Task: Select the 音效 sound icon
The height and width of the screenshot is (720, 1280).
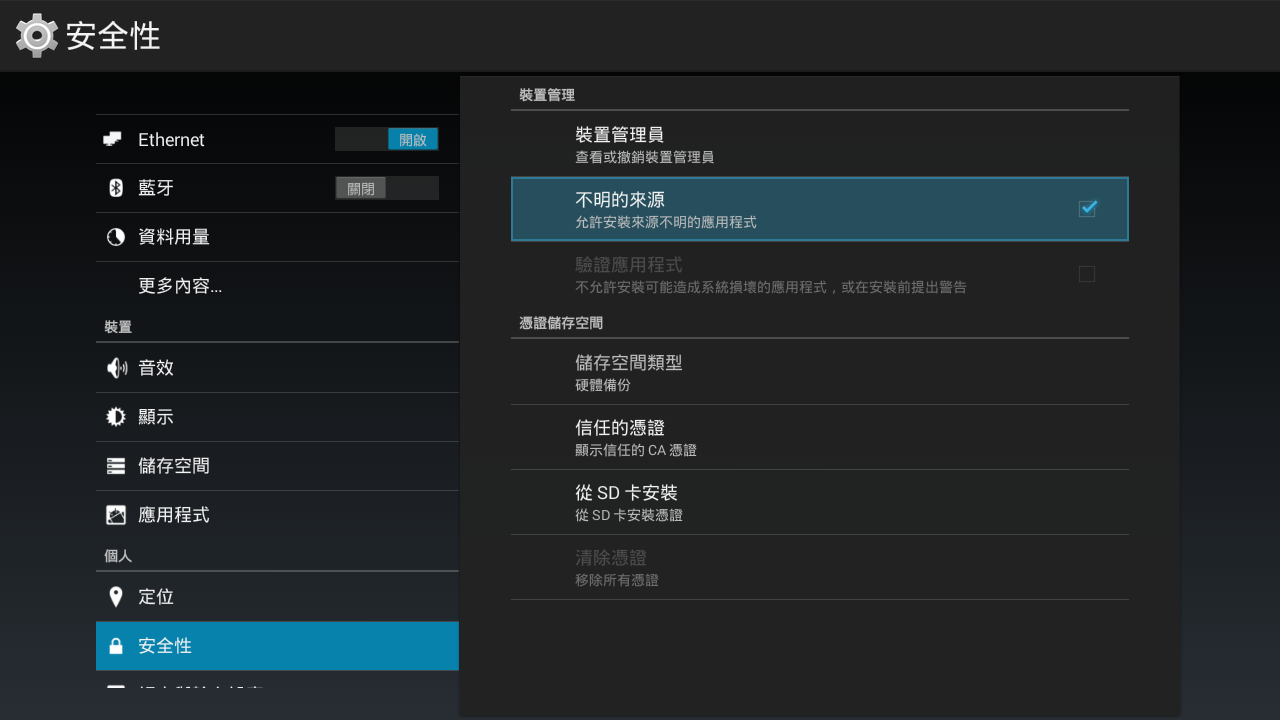Action: coord(113,367)
